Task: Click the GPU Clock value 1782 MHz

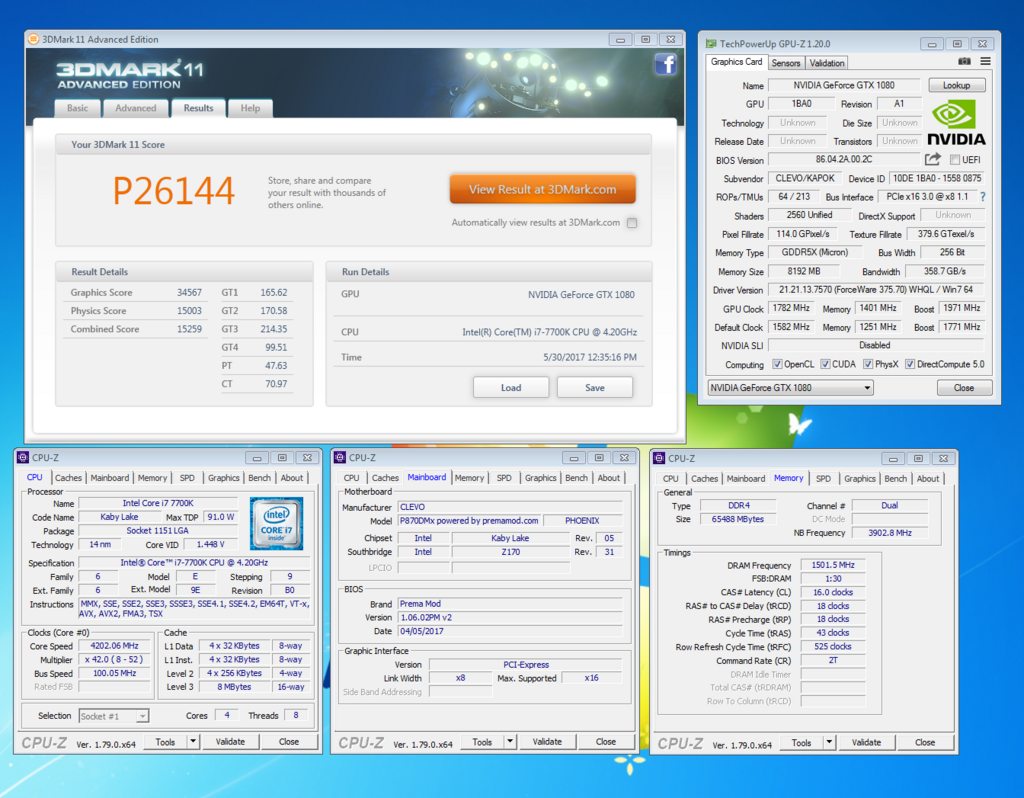Action: pos(792,308)
